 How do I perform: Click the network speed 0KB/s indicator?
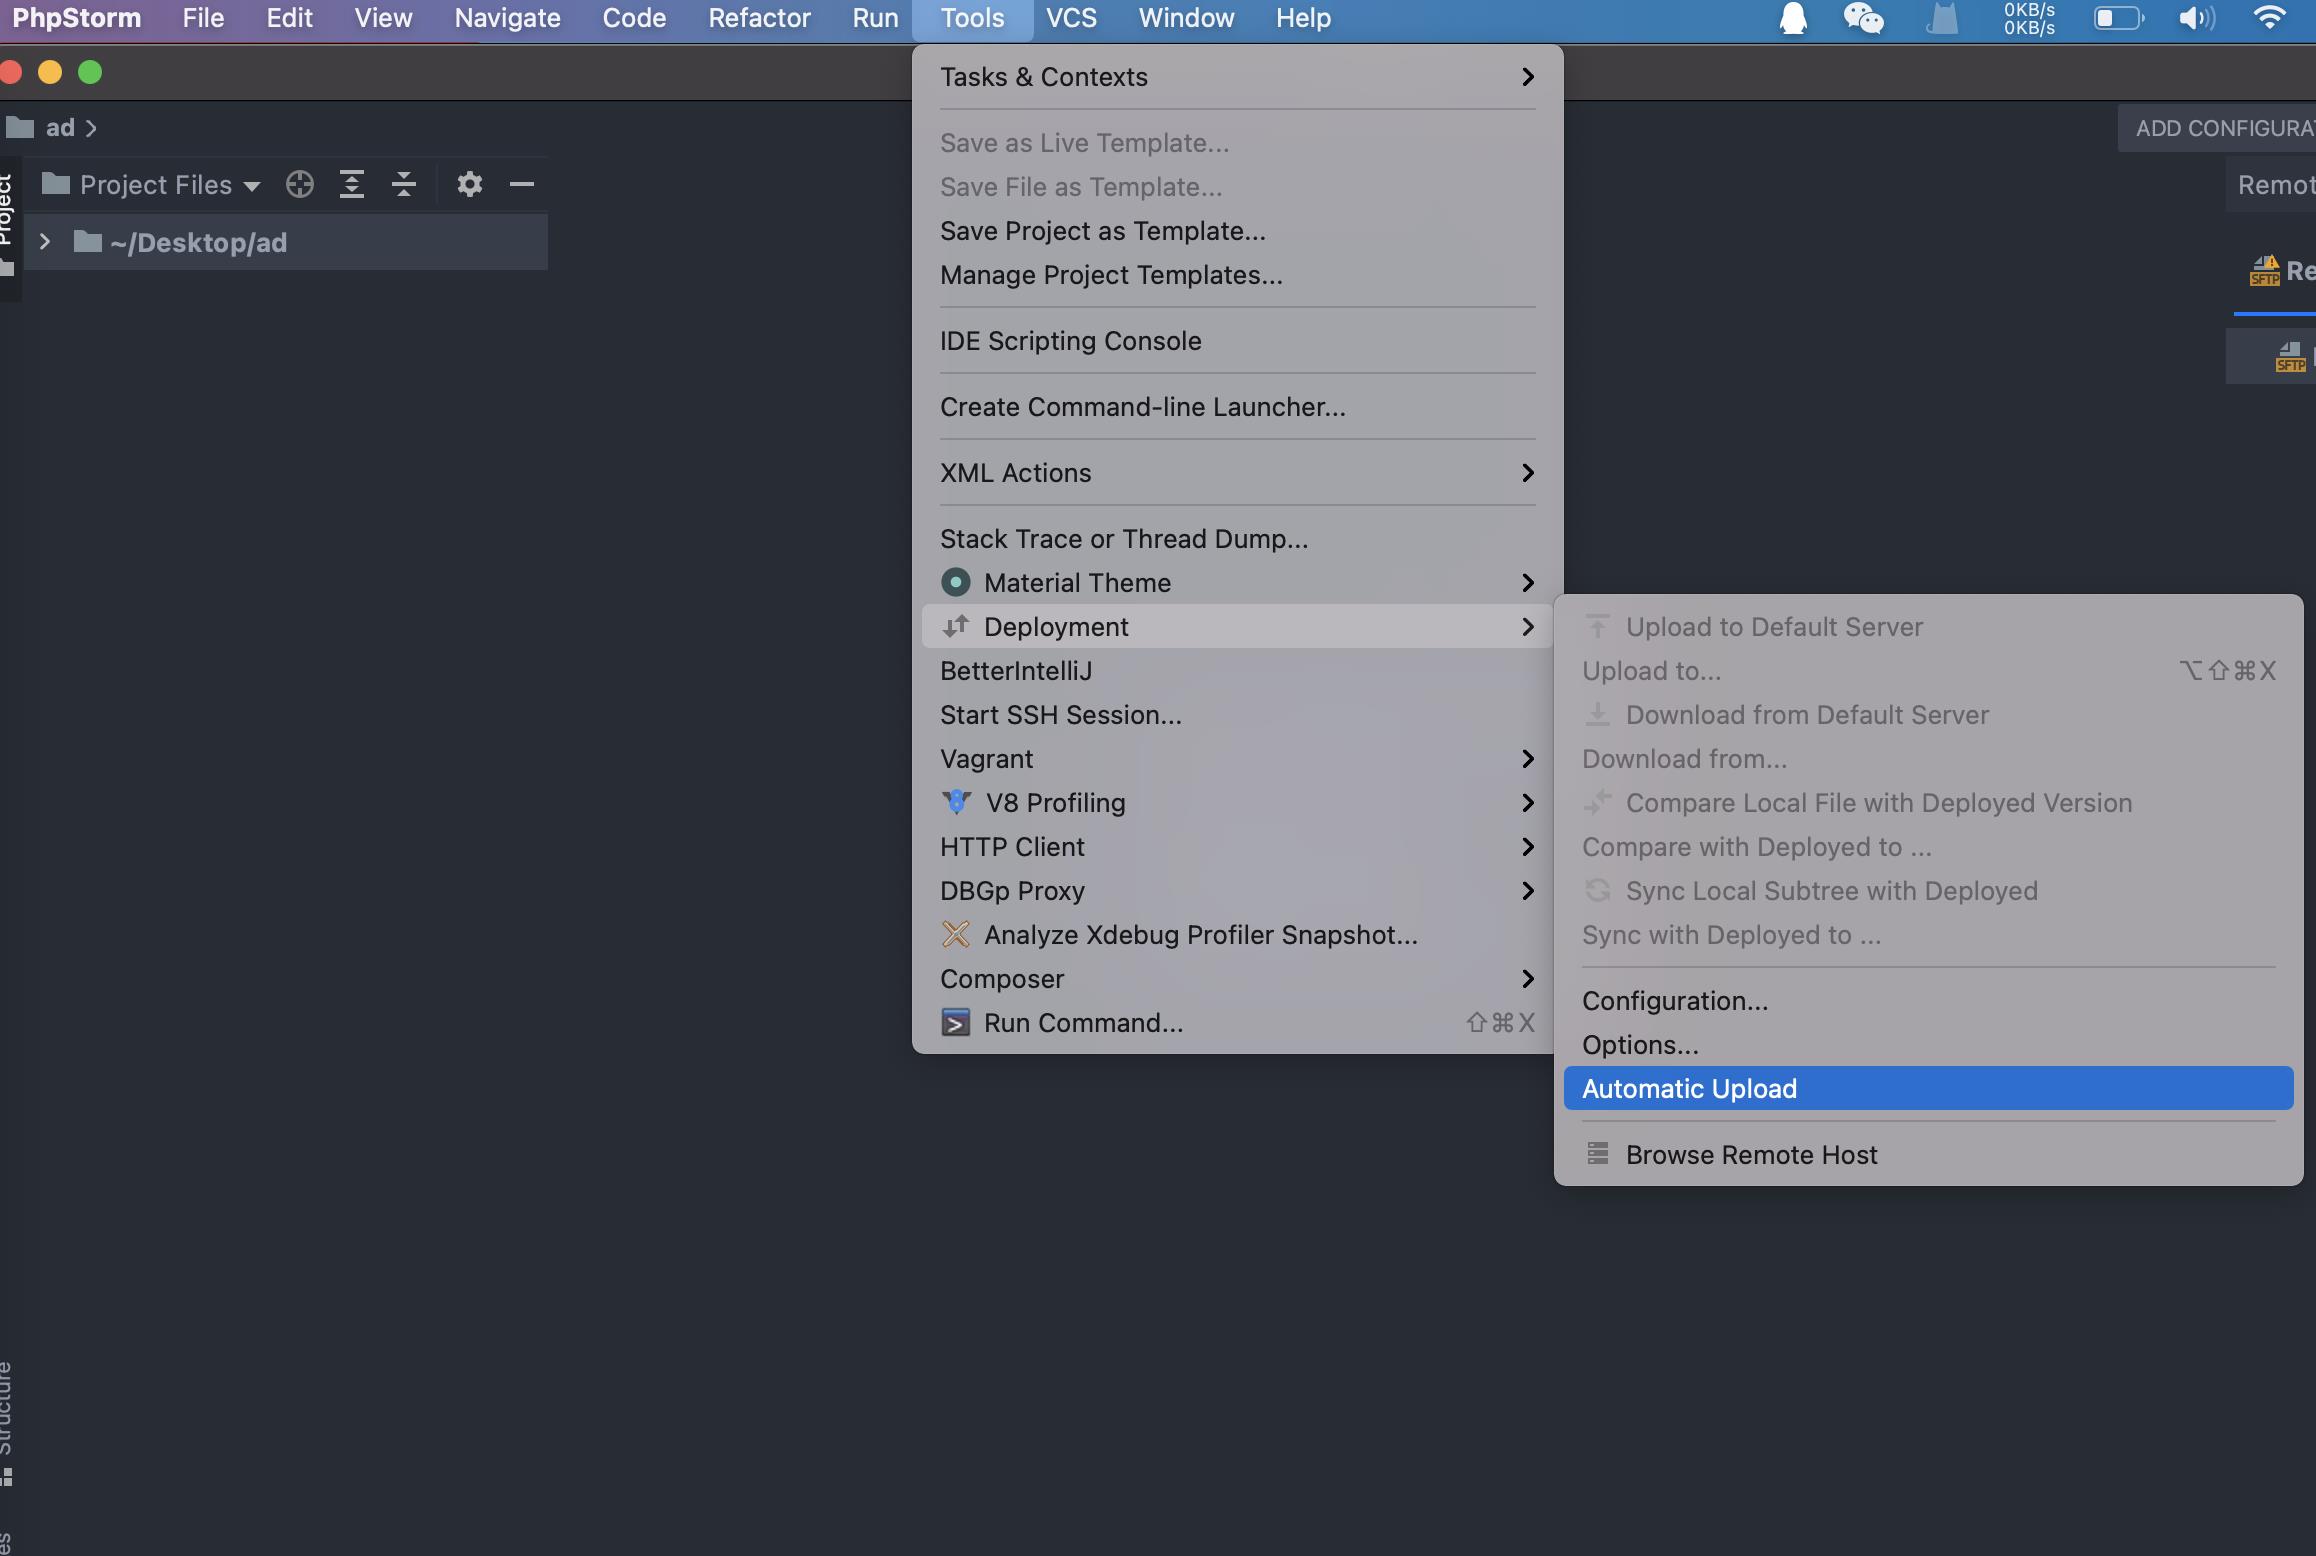(x=2029, y=18)
